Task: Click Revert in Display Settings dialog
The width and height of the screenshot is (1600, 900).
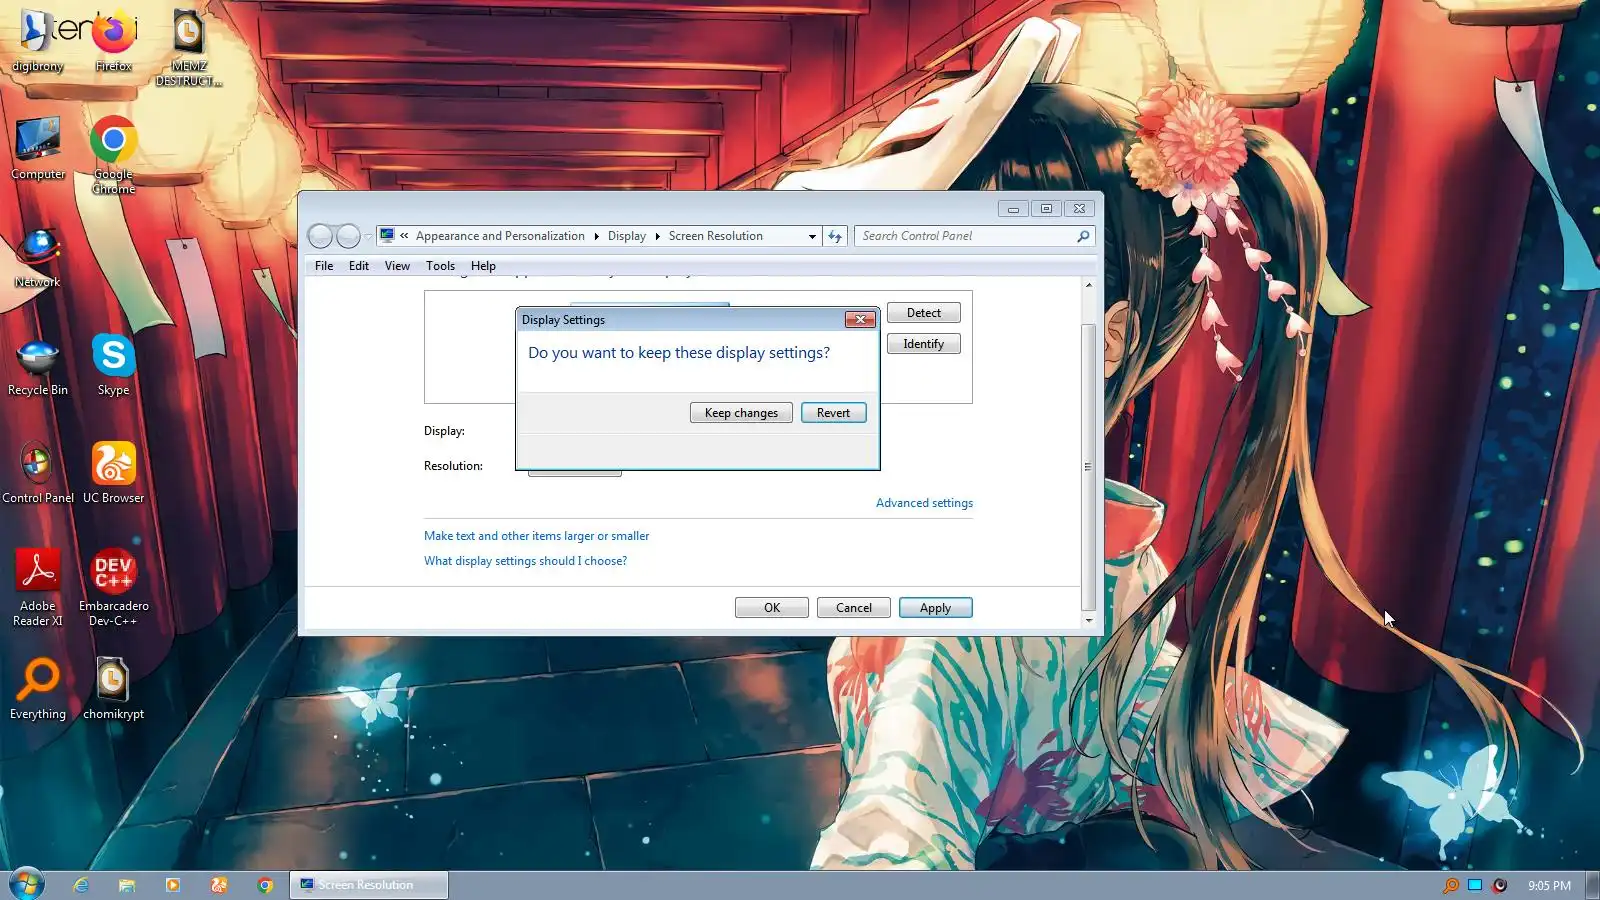Action: click(x=833, y=413)
